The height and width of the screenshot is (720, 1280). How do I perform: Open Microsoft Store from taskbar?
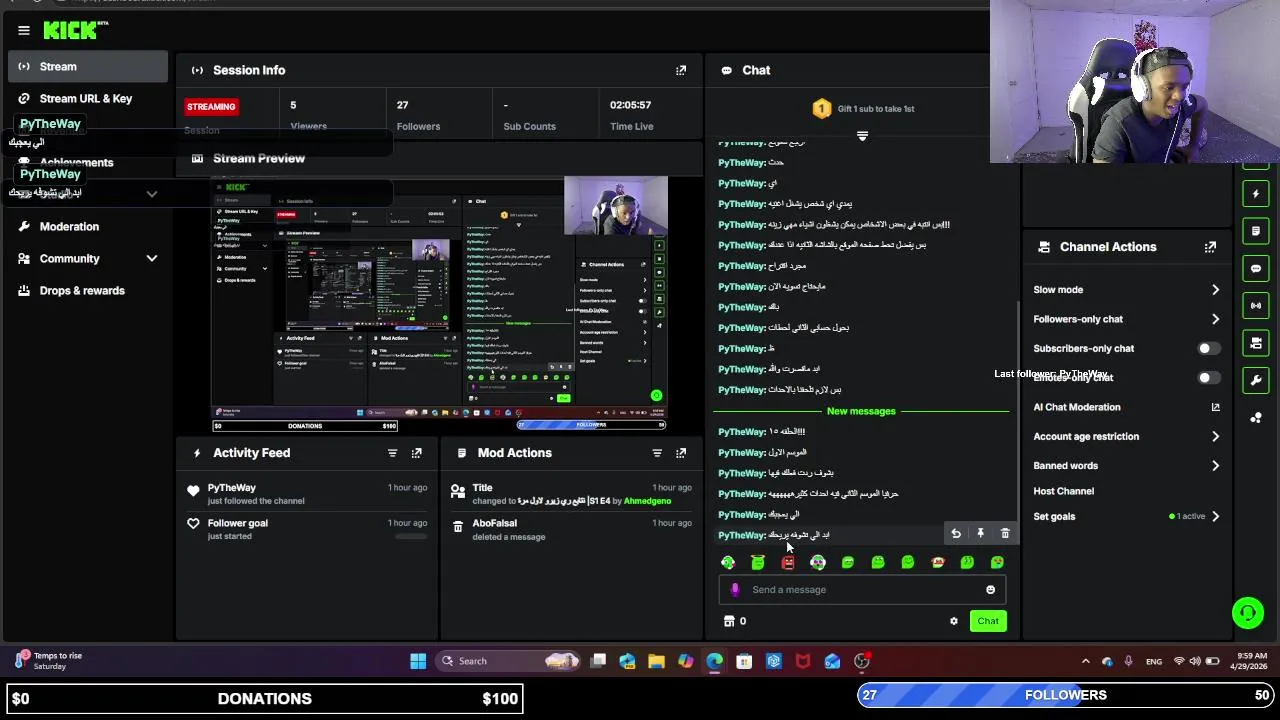(x=744, y=661)
